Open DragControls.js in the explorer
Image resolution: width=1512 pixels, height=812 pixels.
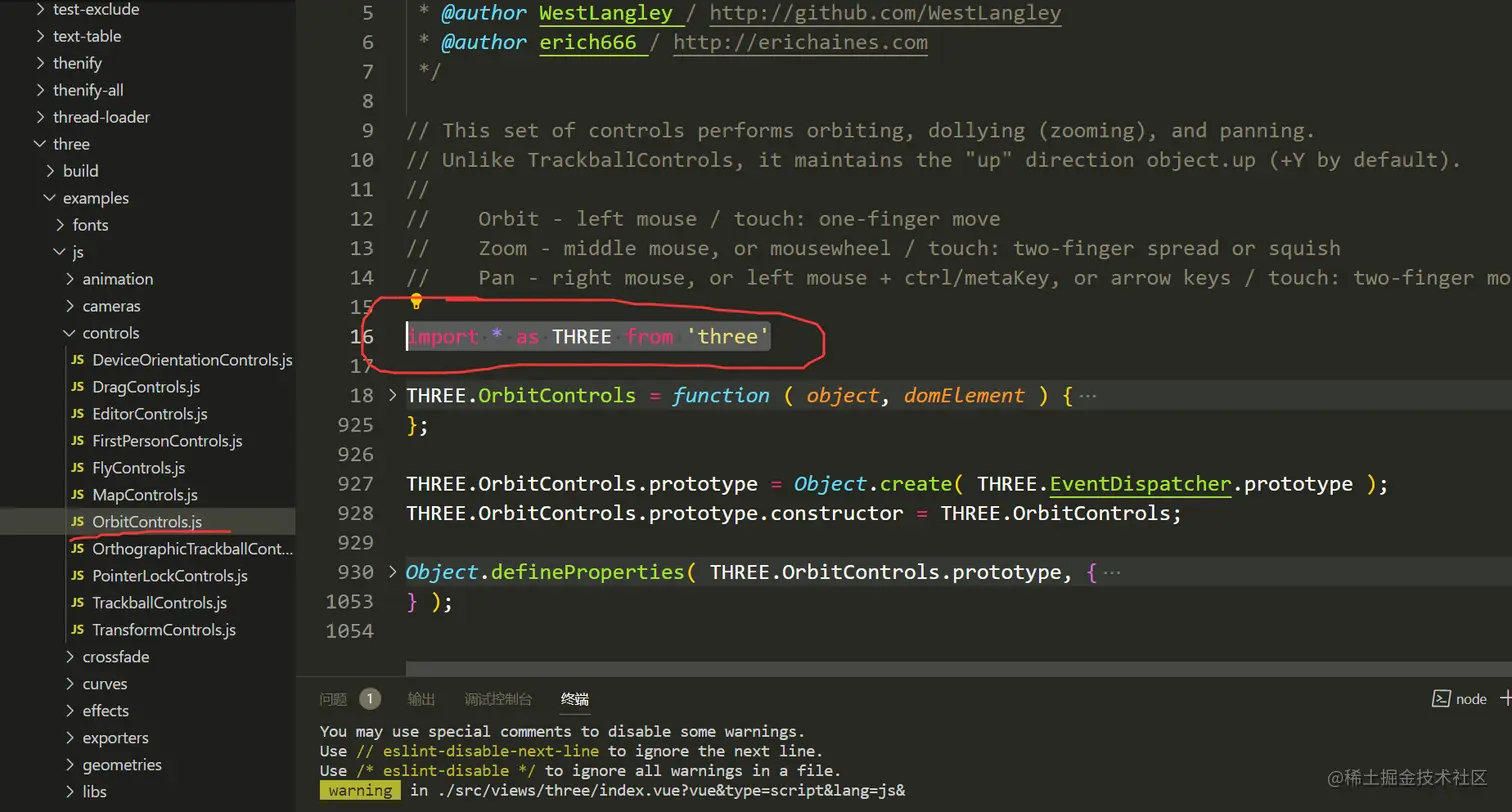pyautogui.click(x=146, y=387)
